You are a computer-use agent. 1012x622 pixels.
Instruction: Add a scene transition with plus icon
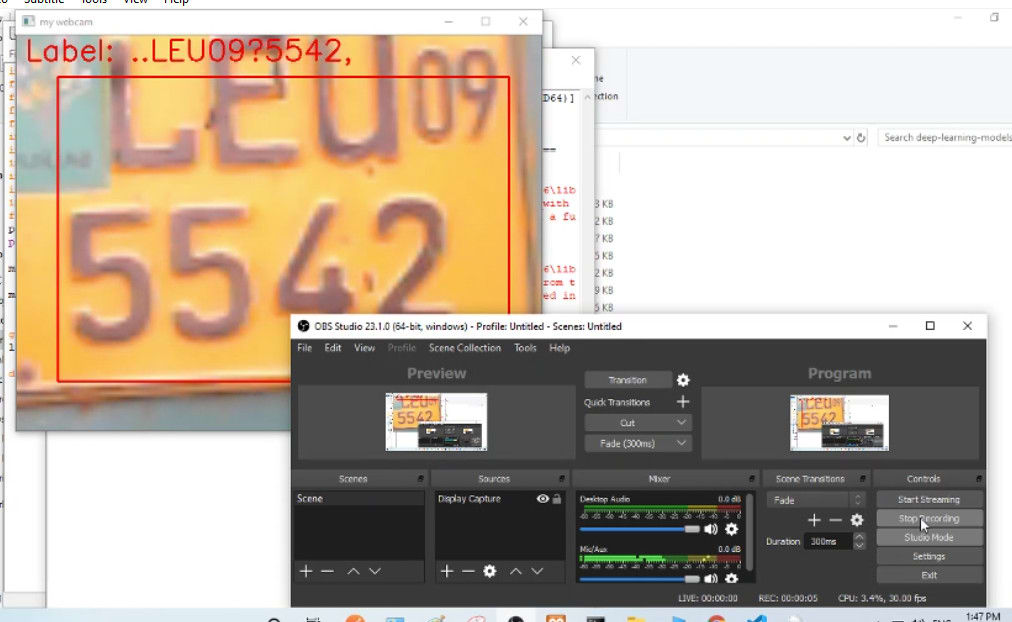pos(814,520)
